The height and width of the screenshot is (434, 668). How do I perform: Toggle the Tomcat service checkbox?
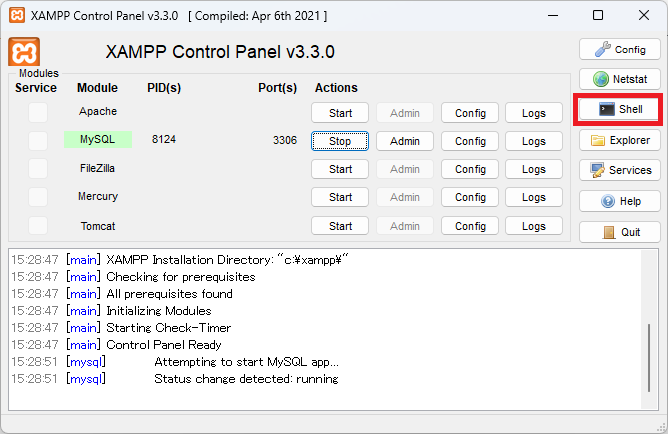click(x=38, y=225)
